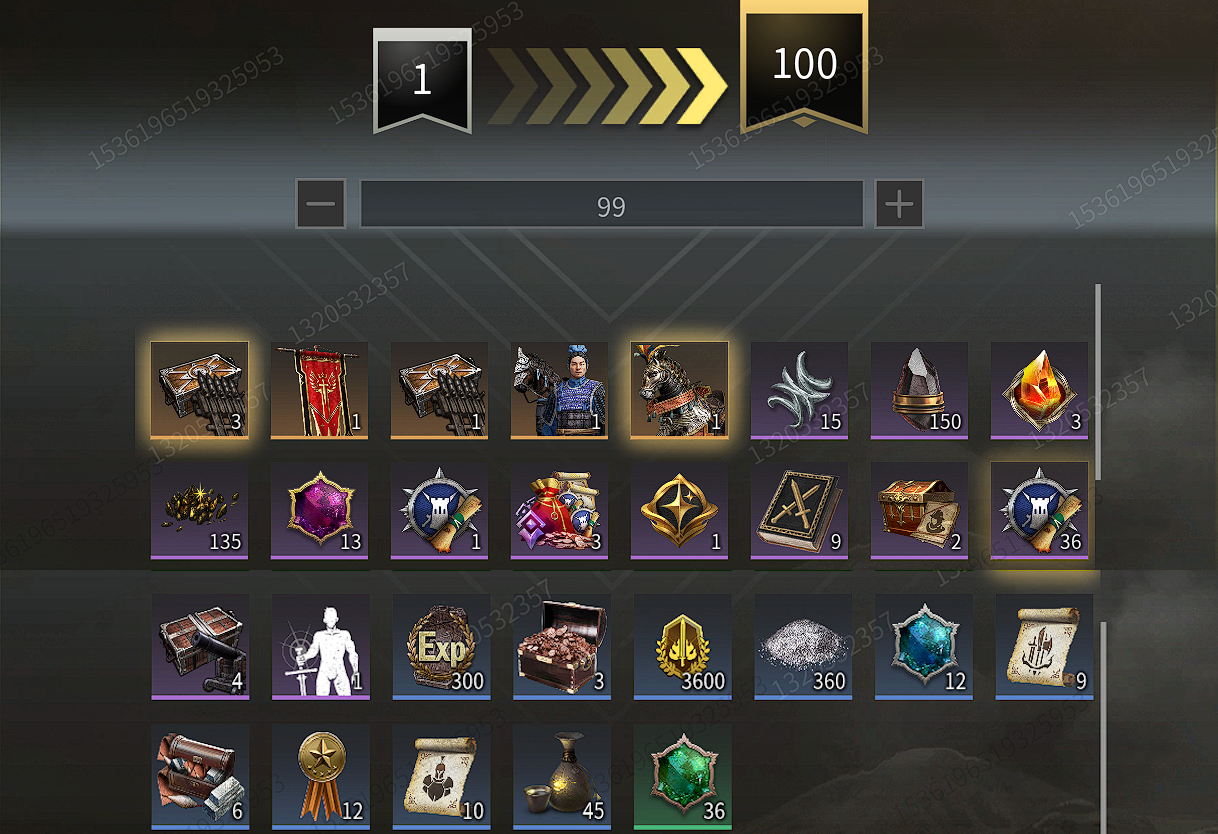Select the purple gem reward showing 13
The height and width of the screenshot is (834, 1218).
point(320,510)
